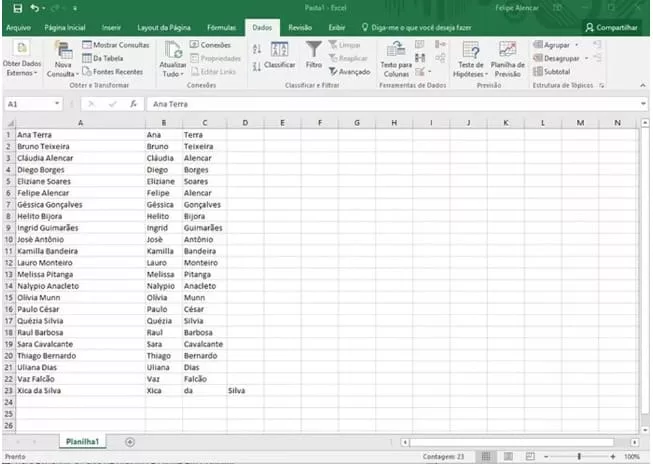
Task: Collapse the ribbon with the chevron
Action: coord(643,85)
